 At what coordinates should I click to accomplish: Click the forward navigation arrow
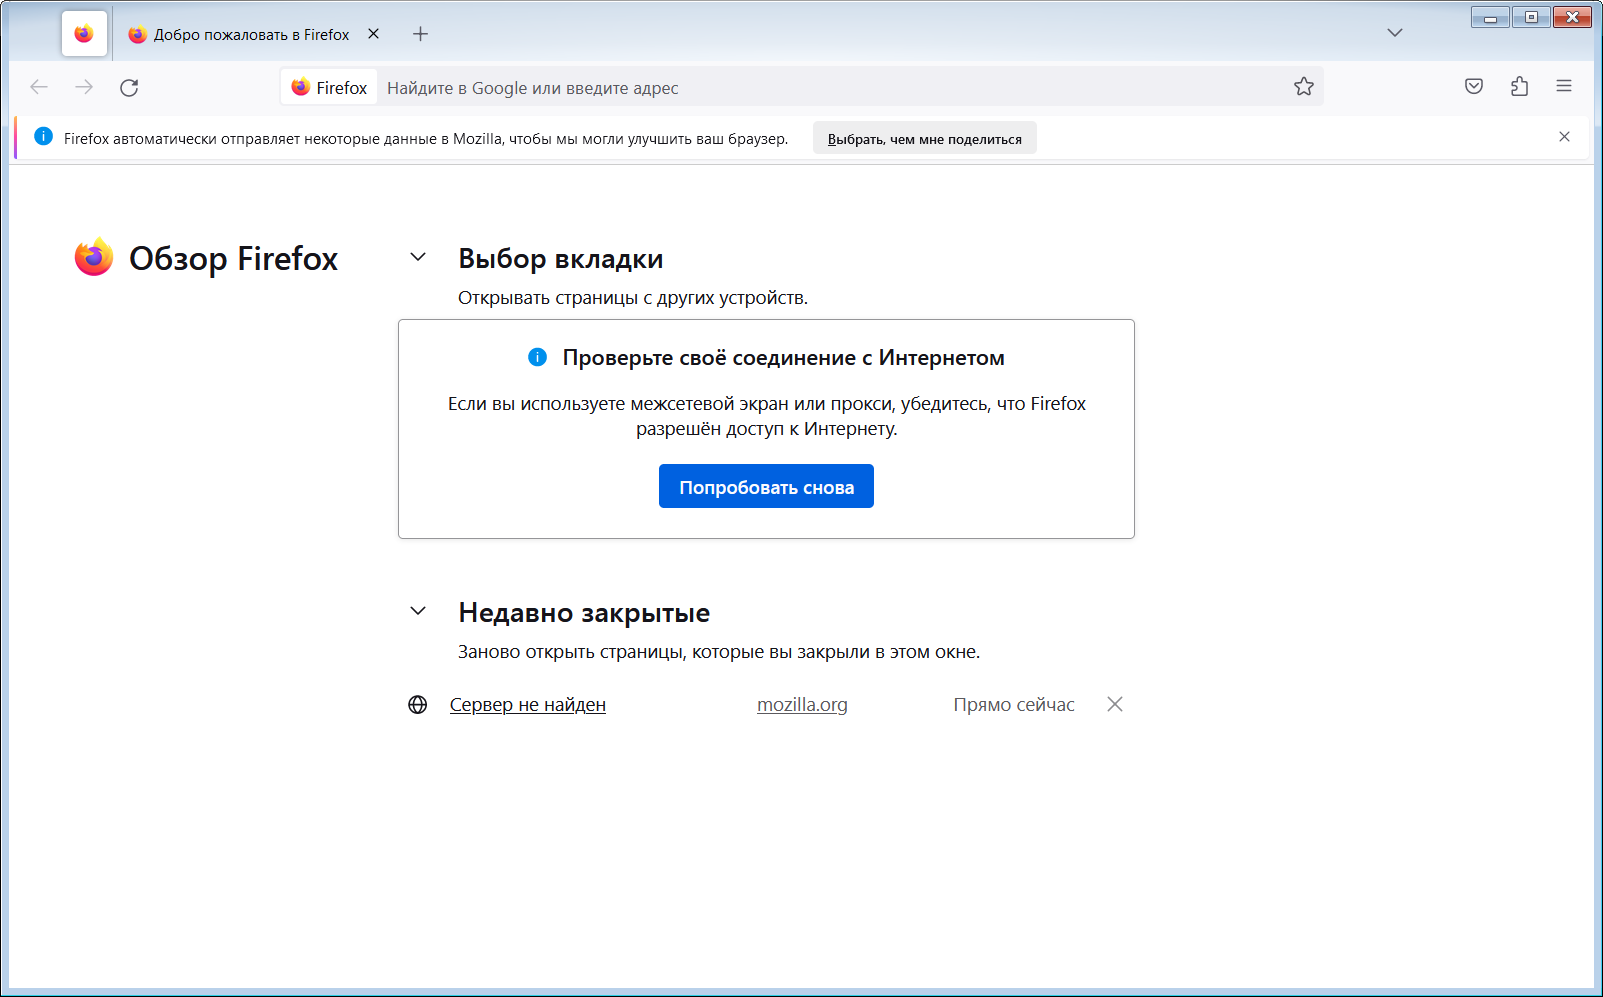[x=84, y=88]
